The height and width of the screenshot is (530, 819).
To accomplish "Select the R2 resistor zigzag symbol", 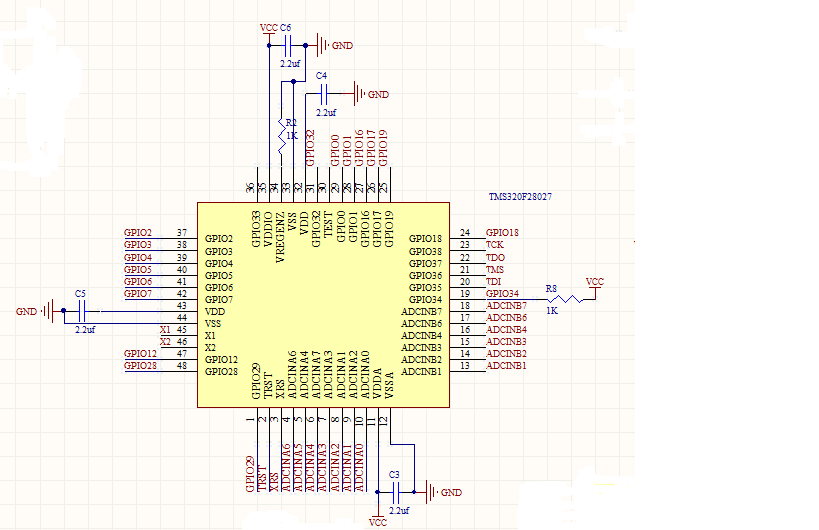I will (282, 136).
